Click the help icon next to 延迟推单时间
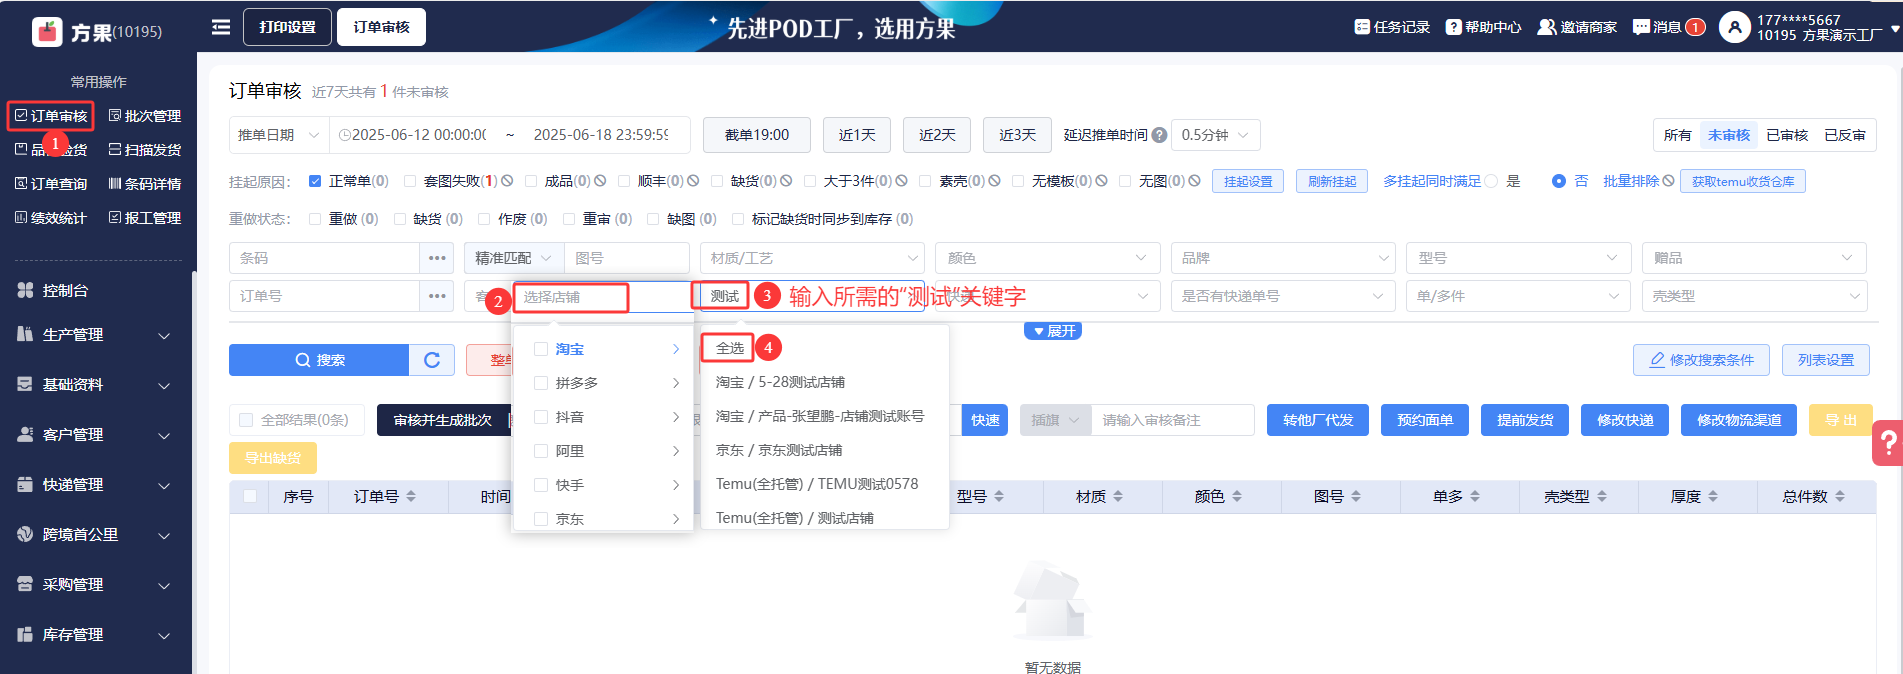The width and height of the screenshot is (1903, 674). [x=1159, y=135]
